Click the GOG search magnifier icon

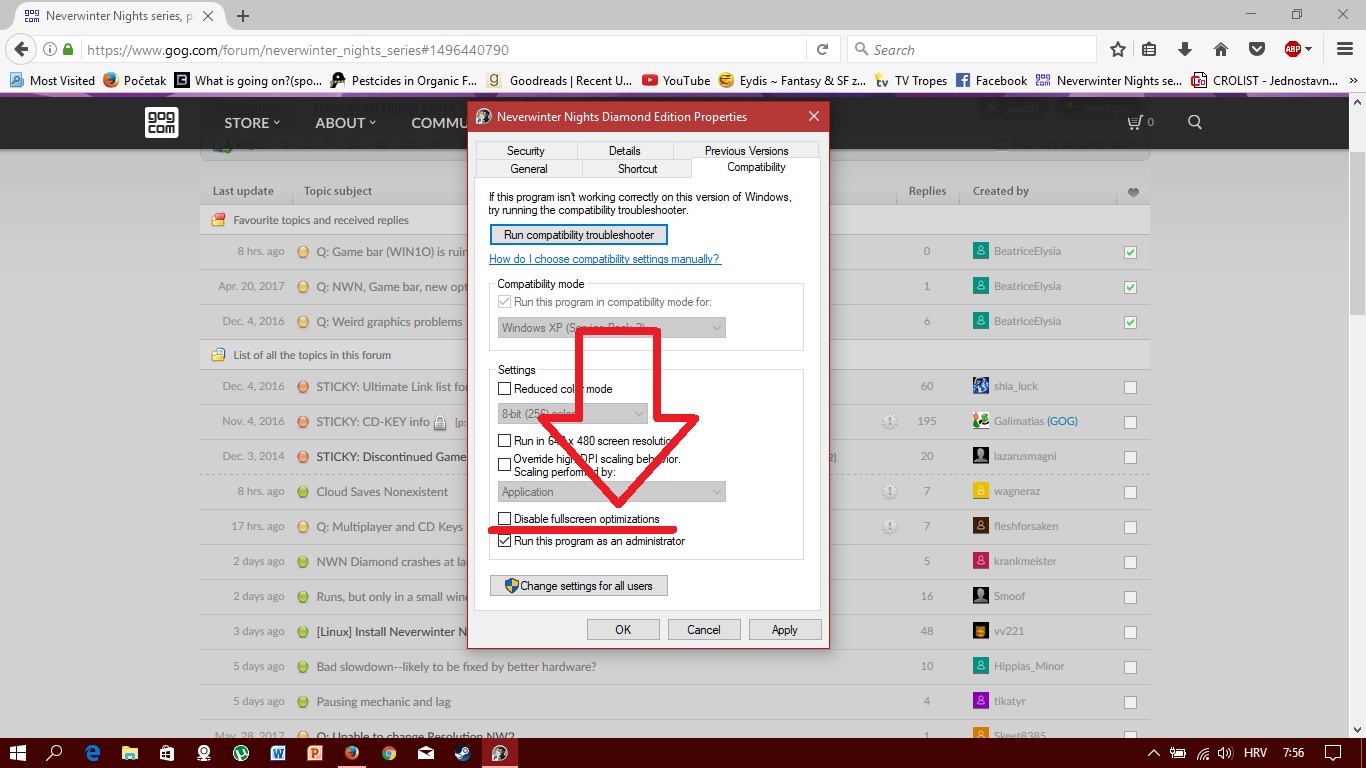coord(1195,122)
